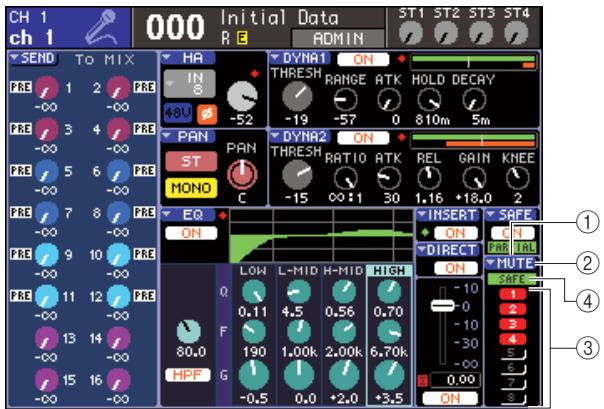The height and width of the screenshot is (409, 604).
Task: Select the DYNA2 RATIO knob
Action: click(x=345, y=178)
